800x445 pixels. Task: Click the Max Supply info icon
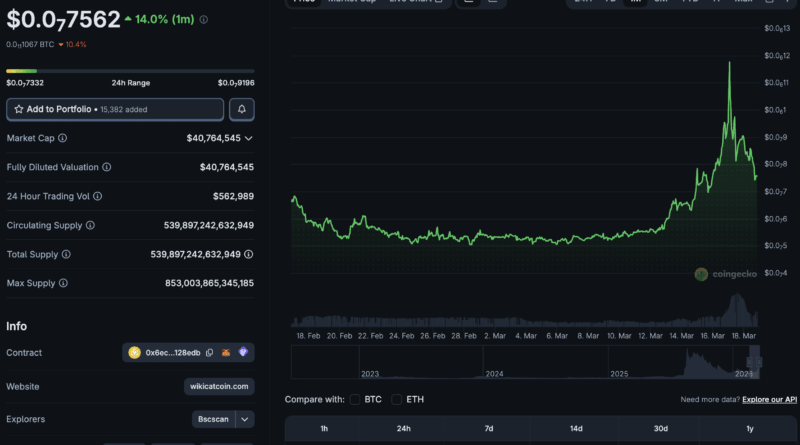[64, 283]
